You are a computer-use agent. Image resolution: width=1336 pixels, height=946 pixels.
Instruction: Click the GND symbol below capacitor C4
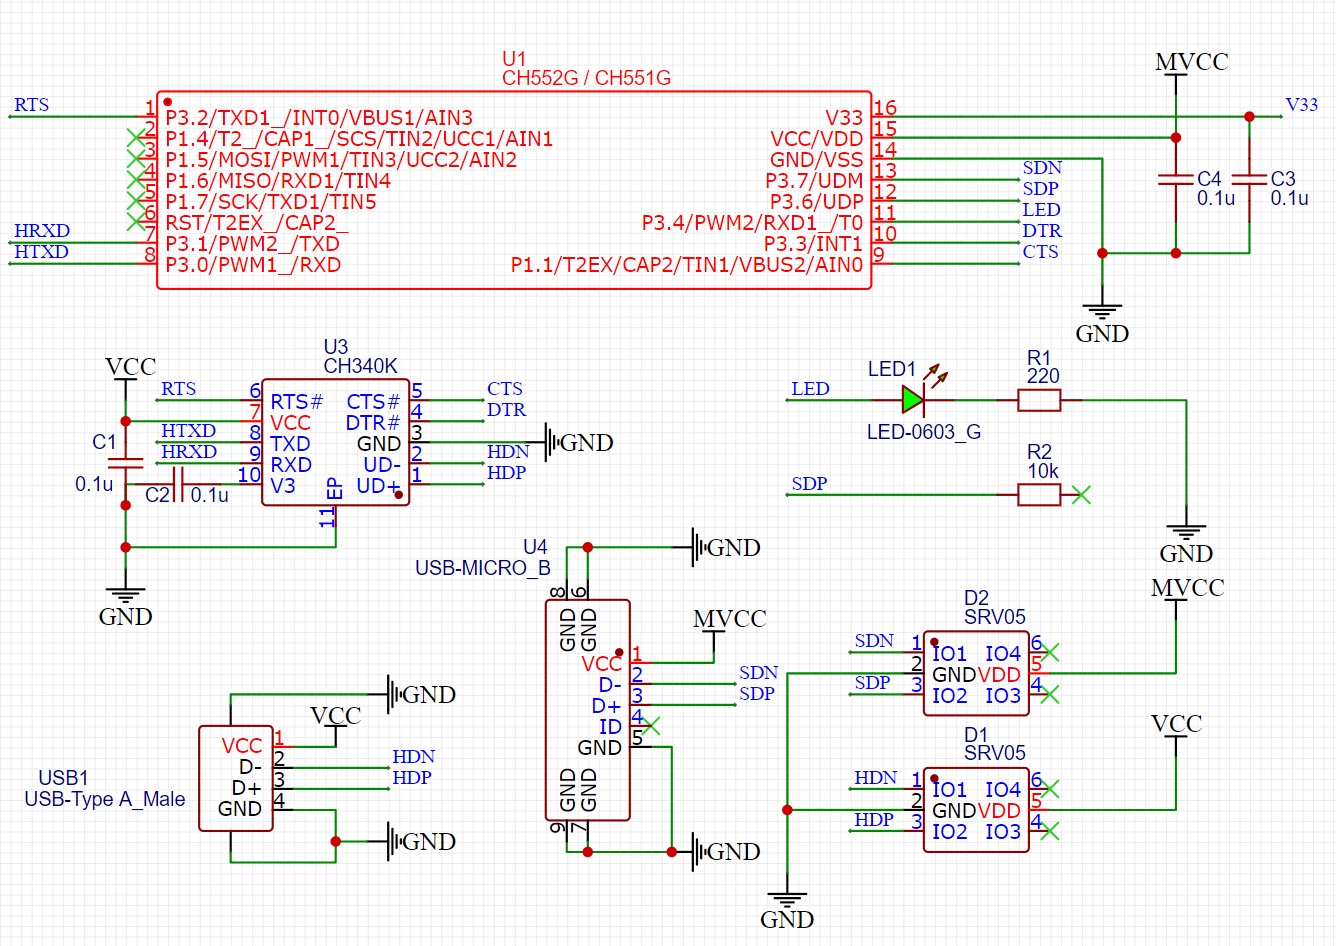tap(1102, 322)
